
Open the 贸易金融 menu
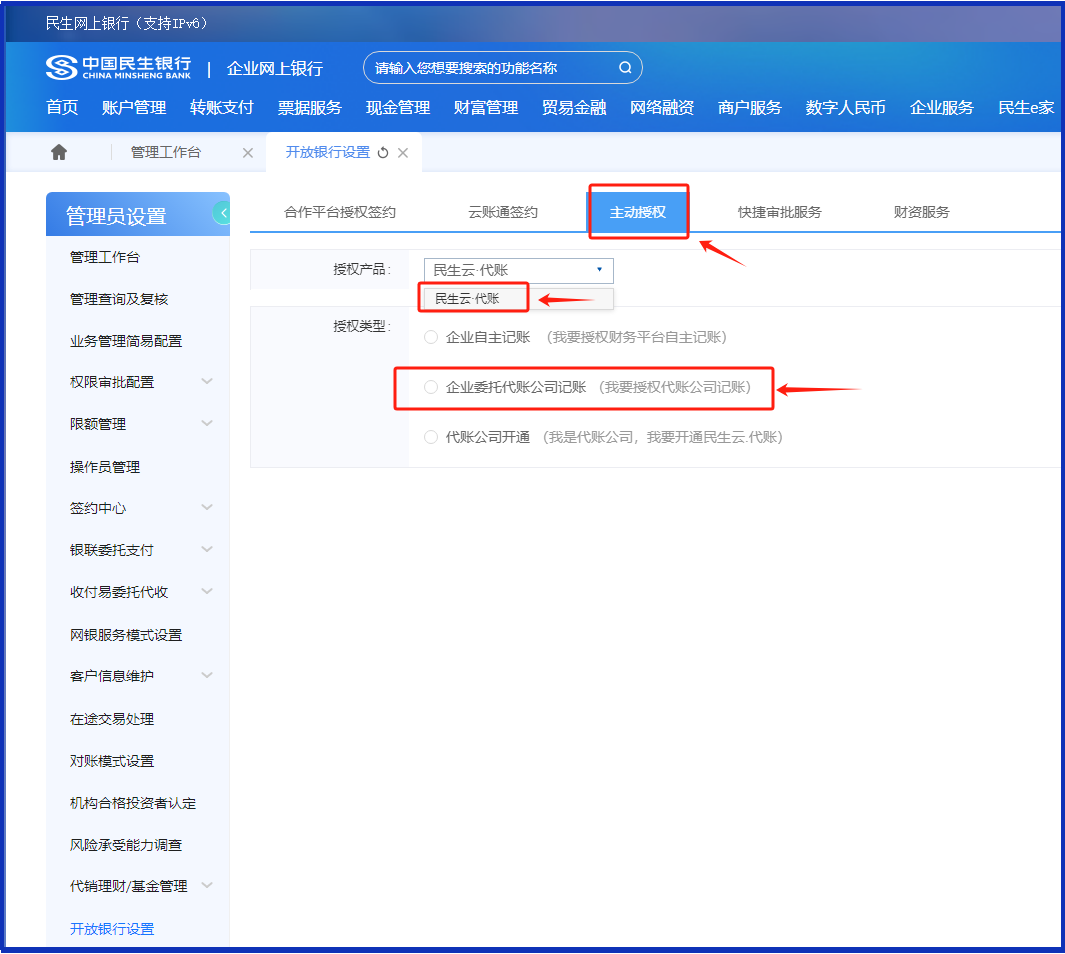pos(574,107)
